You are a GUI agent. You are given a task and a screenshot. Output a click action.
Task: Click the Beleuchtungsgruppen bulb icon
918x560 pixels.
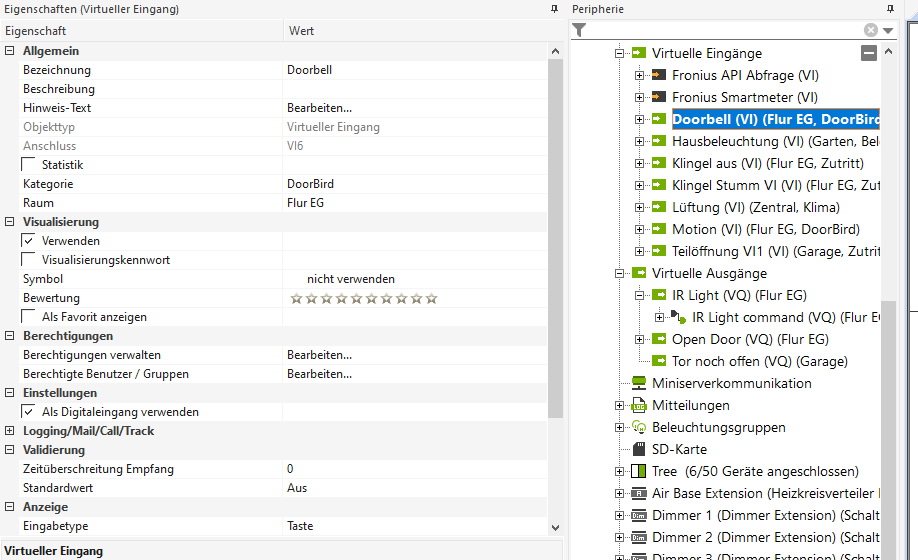pyautogui.click(x=639, y=427)
